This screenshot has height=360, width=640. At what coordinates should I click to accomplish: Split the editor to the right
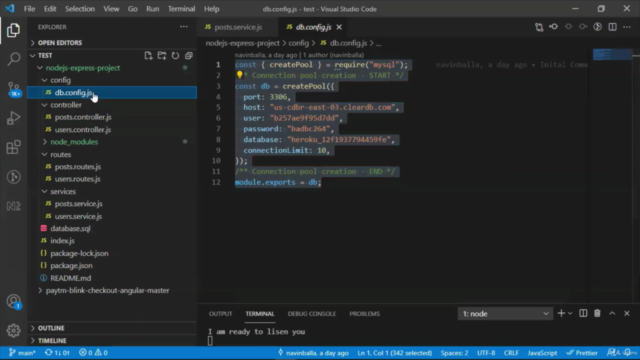pyautogui.click(x=612, y=27)
